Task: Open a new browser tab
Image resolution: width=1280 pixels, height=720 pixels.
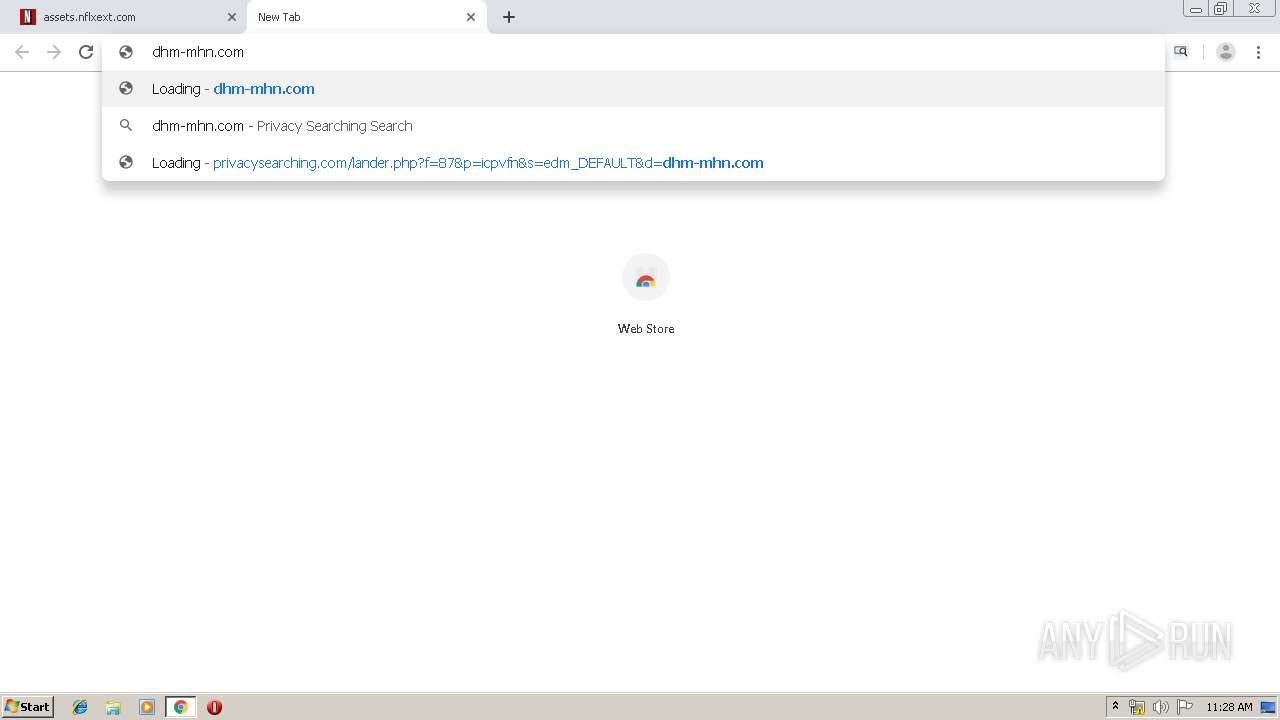Action: (509, 17)
